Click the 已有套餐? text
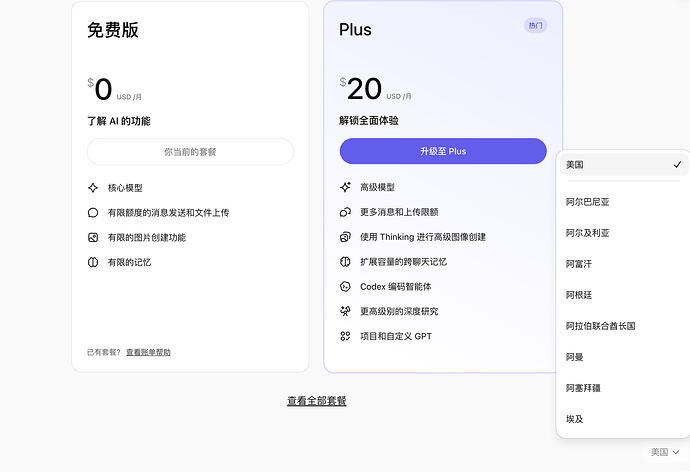The width and height of the screenshot is (690, 472). pyautogui.click(x=104, y=352)
